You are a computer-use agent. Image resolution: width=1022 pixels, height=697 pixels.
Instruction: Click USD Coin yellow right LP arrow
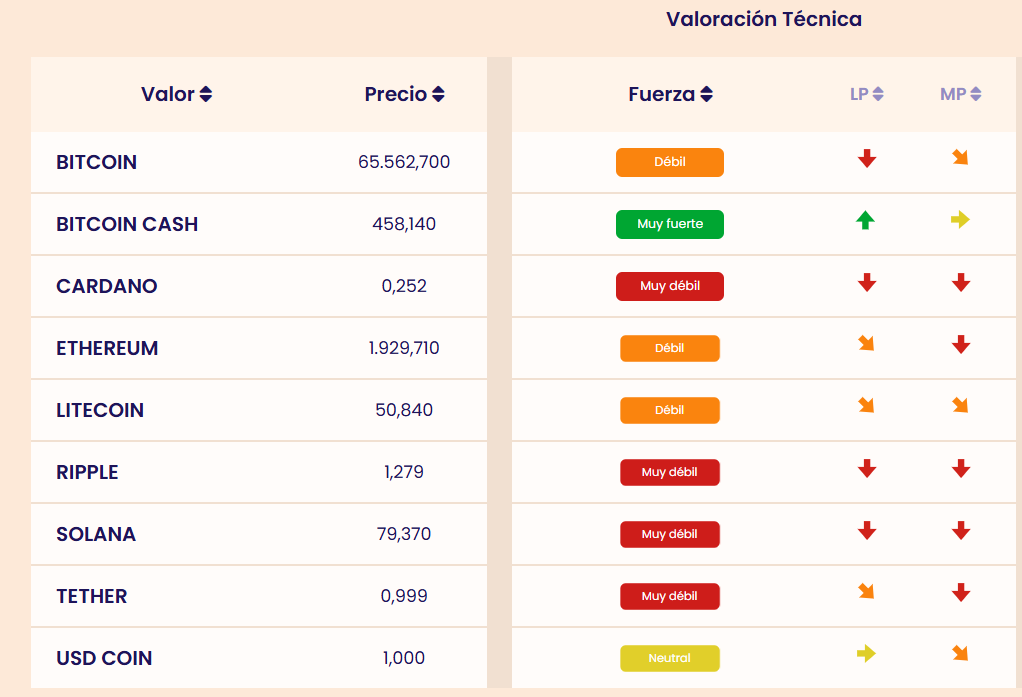click(x=866, y=654)
